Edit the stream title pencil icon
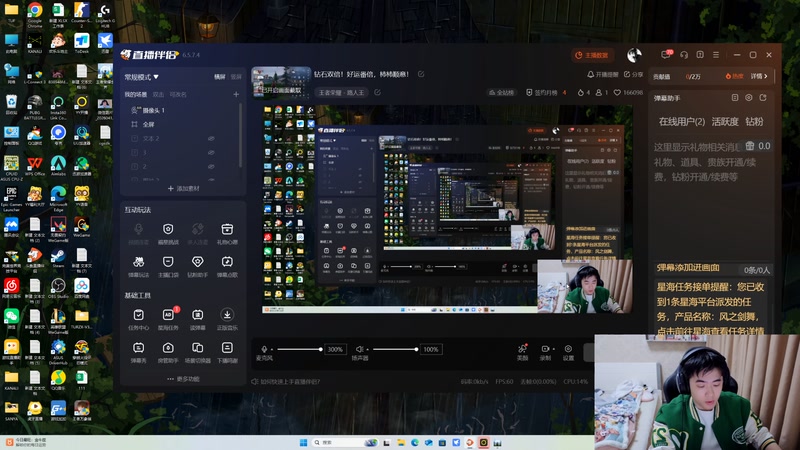The height and width of the screenshot is (450, 800). (421, 74)
